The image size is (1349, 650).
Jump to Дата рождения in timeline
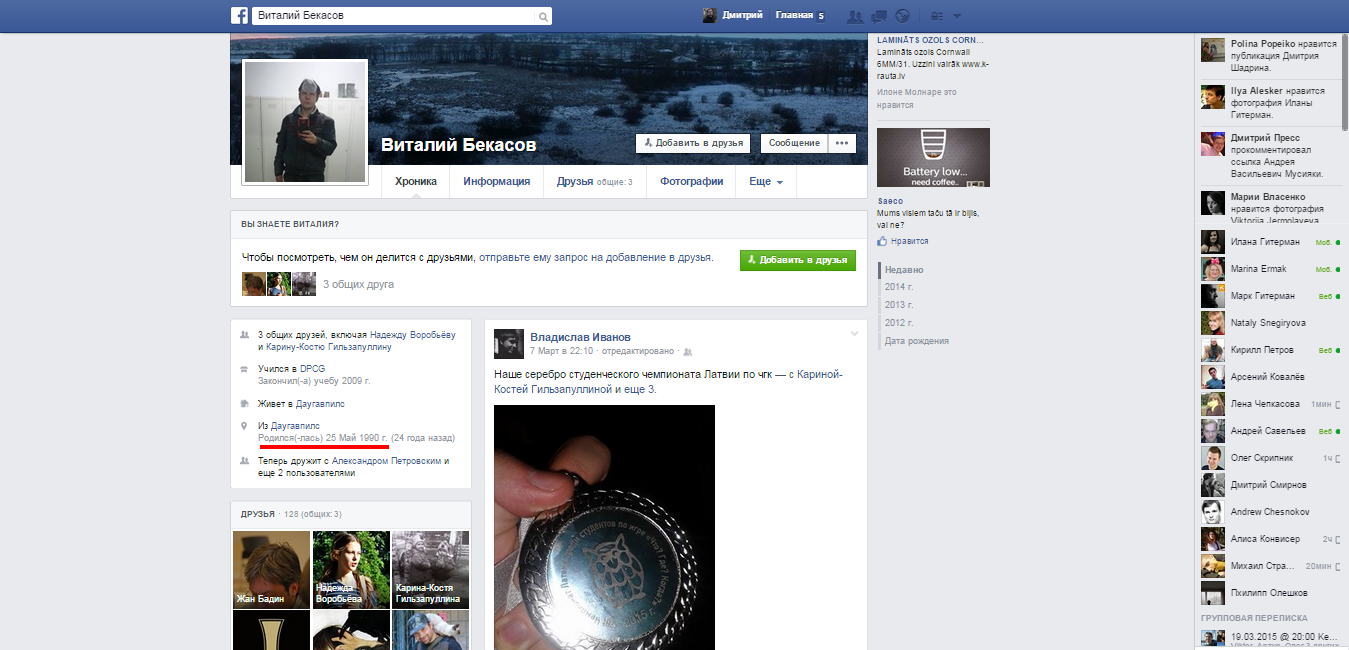pos(917,341)
